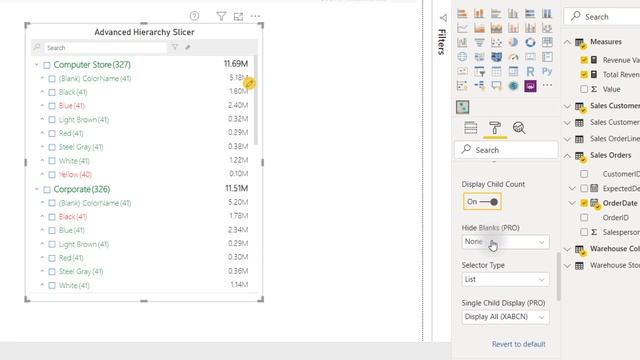Tick Light Brown checkbox under Computer Store
This screenshot has height=360, width=640.
click(x=52, y=120)
